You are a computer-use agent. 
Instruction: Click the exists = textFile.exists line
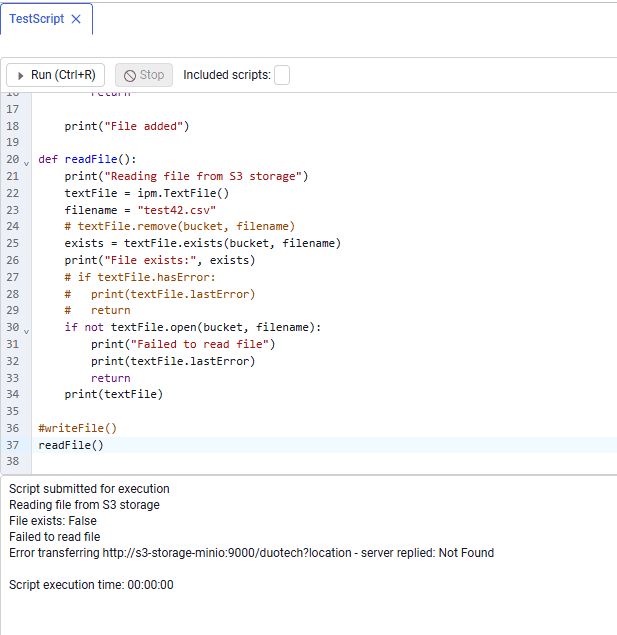click(x=202, y=243)
